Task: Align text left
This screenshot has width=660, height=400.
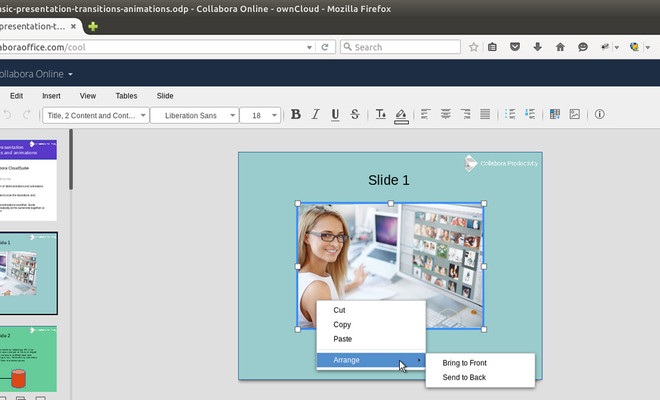Action: click(426, 114)
